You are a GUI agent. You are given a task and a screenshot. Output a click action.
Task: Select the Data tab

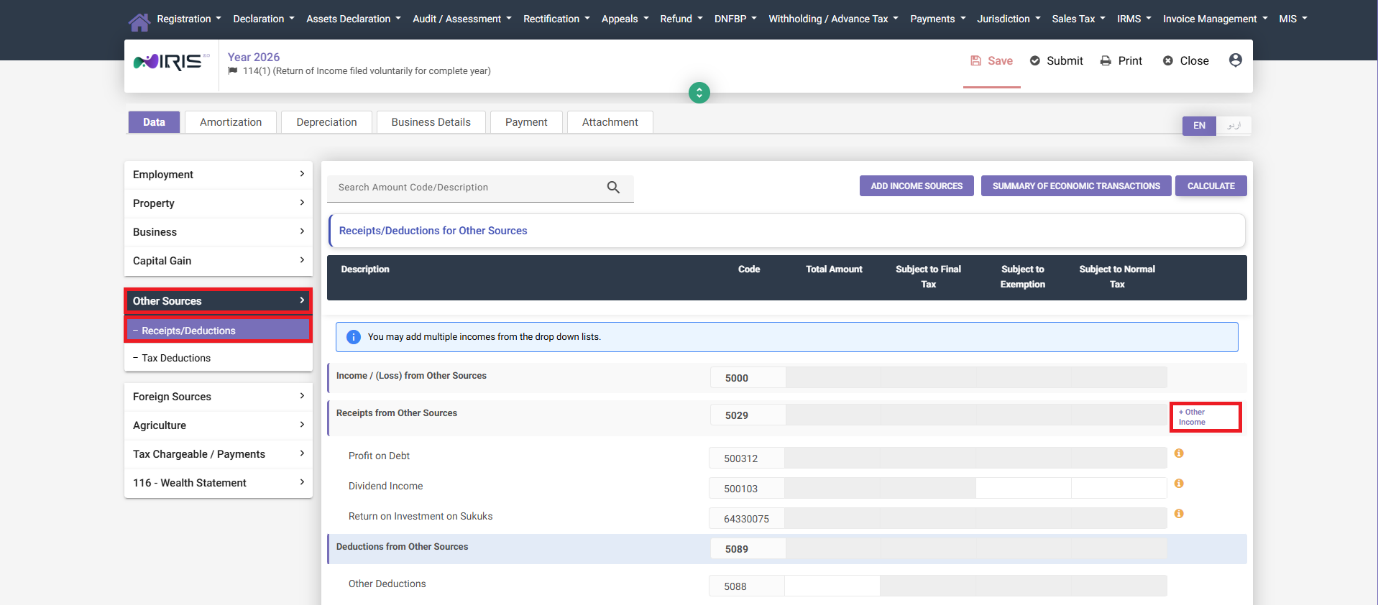[154, 122]
